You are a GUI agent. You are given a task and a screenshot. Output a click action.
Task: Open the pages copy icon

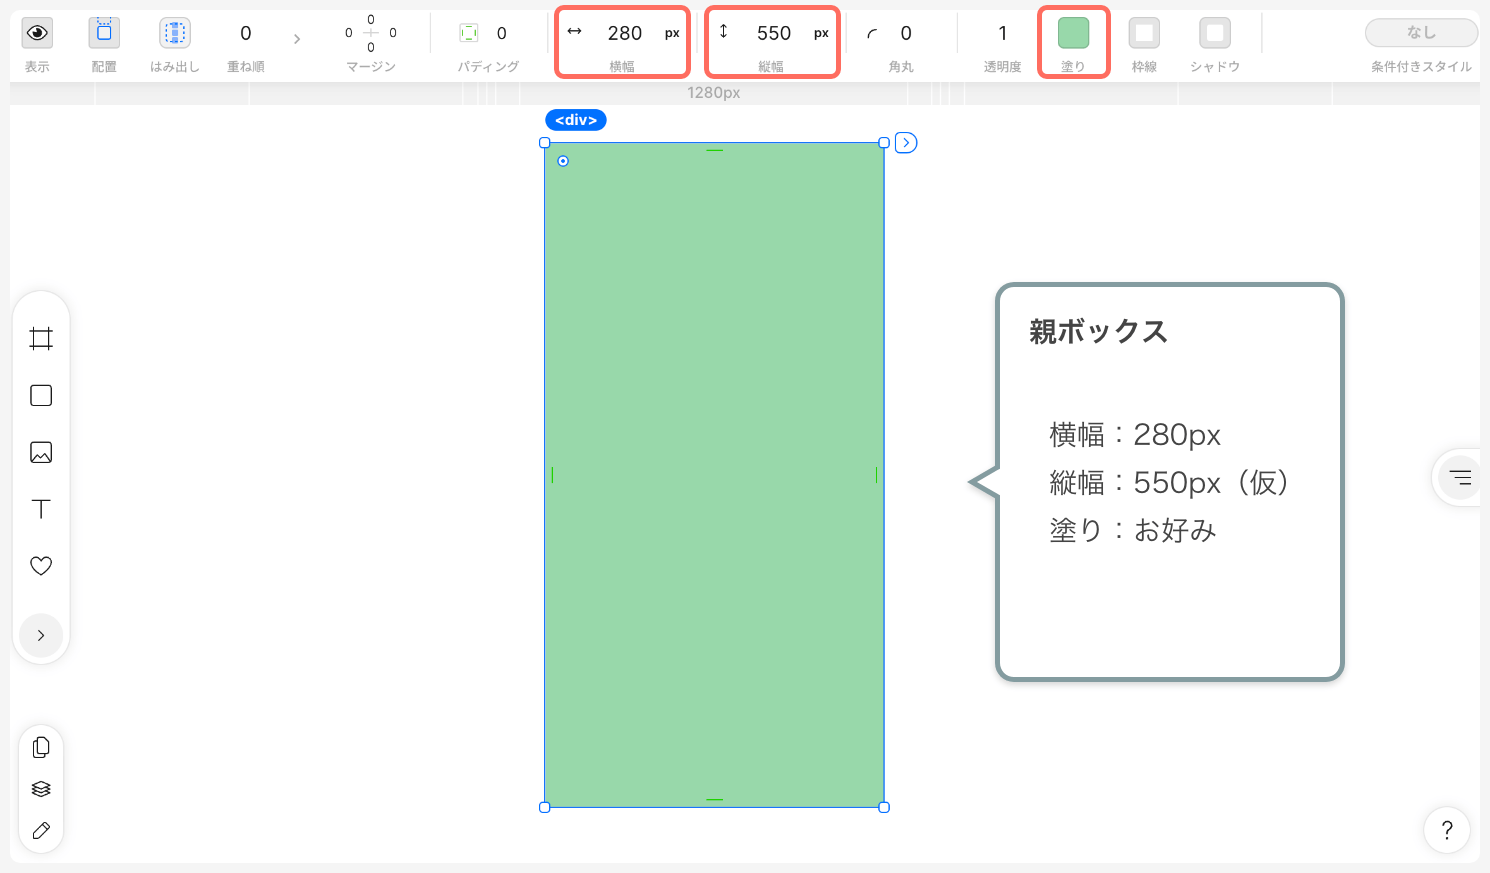point(41,747)
